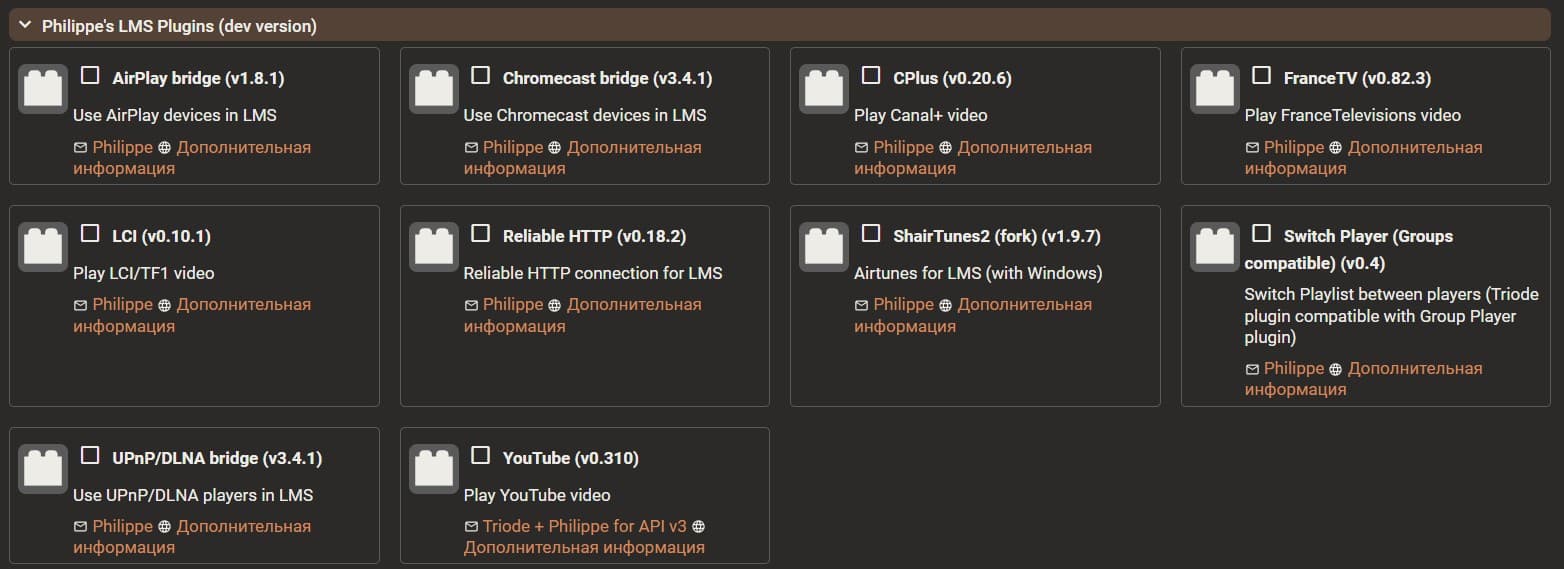
Task: Click the globe icon under LCI plugin
Action: (165, 305)
